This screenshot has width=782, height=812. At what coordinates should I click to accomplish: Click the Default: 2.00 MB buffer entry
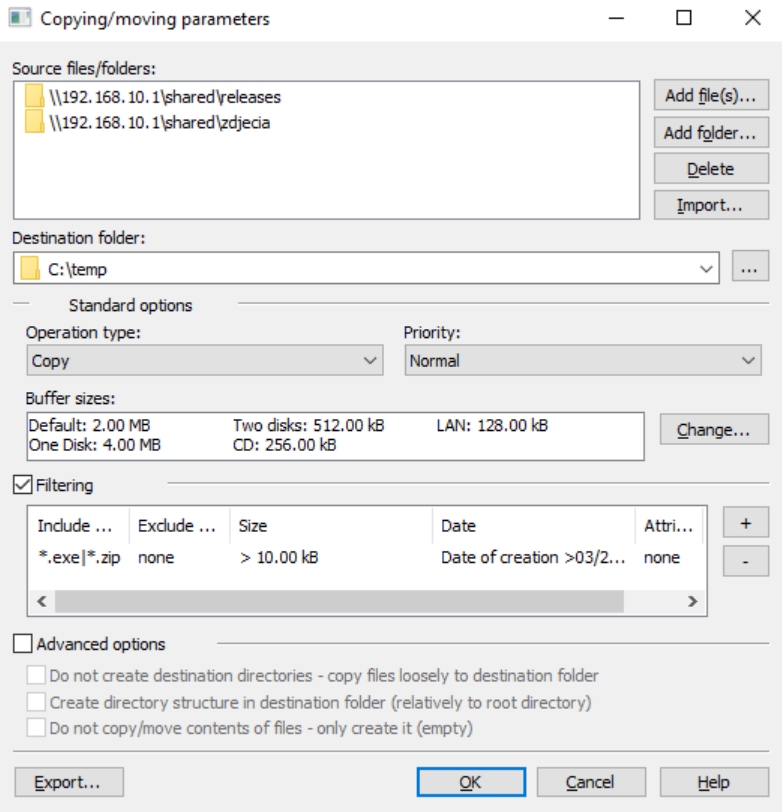[x=89, y=425]
